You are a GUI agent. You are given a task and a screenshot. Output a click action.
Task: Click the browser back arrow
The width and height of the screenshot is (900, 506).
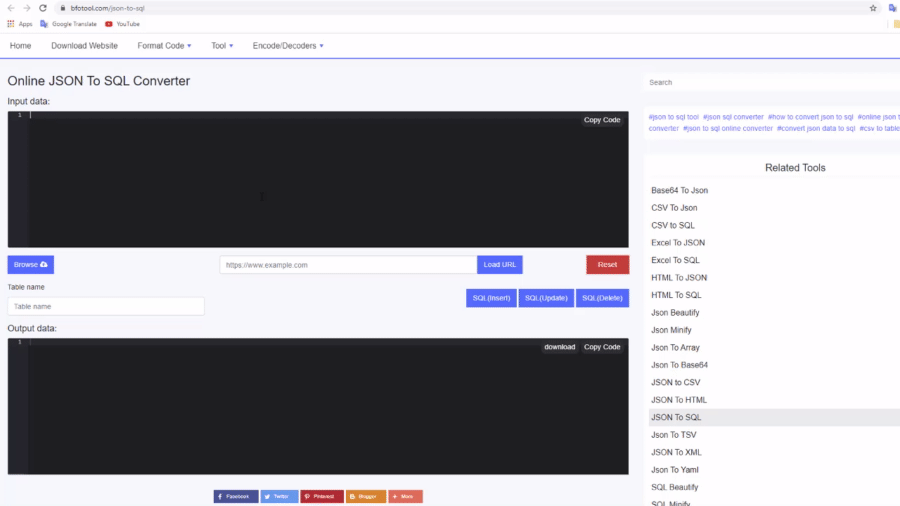11,8
